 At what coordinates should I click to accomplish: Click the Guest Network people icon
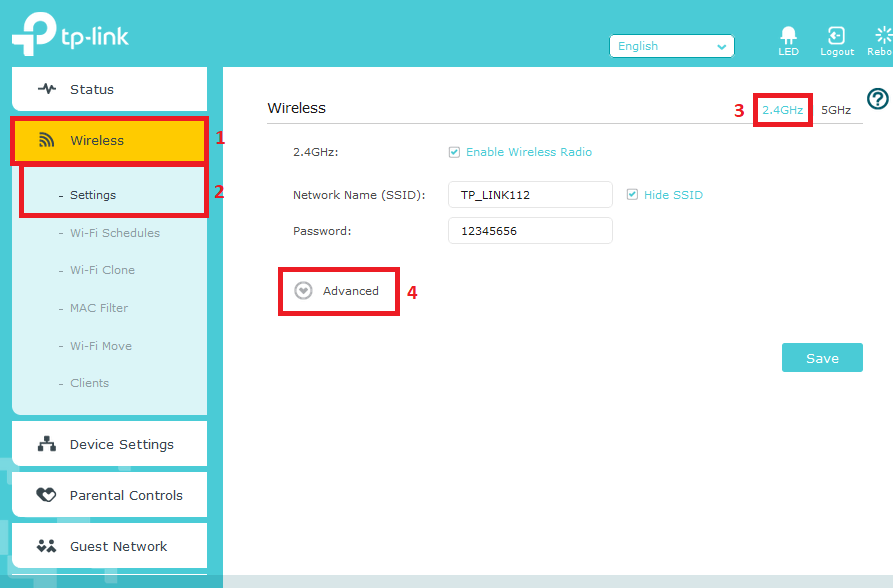(47, 546)
